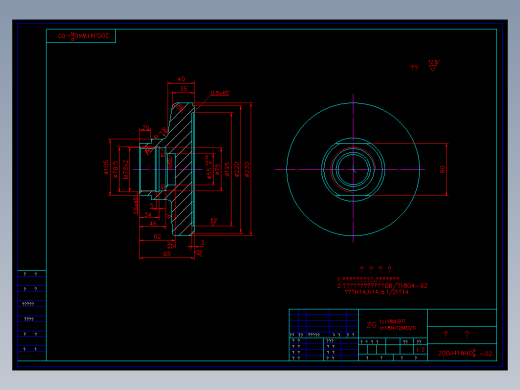520x390 pixels.
Task: Click the ø78.5 diameter dimension
Action: coord(116,169)
